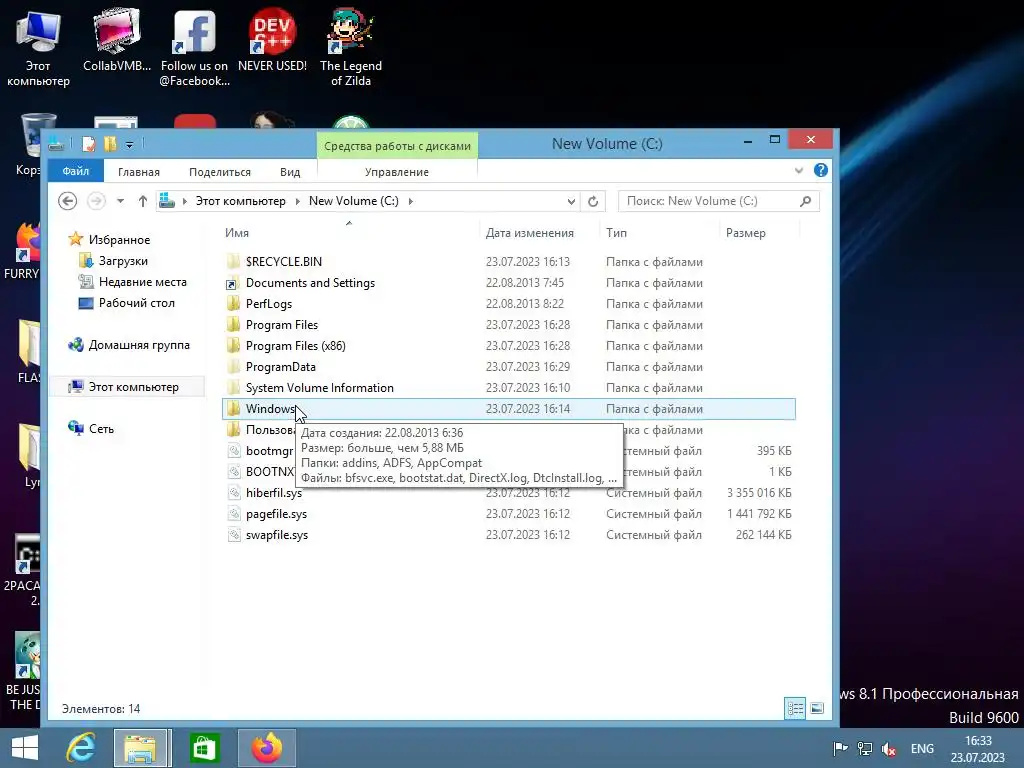Screen dimensions: 1024x768
Task: Expand the address bar history dropdown
Action: pyautogui.click(x=571, y=201)
